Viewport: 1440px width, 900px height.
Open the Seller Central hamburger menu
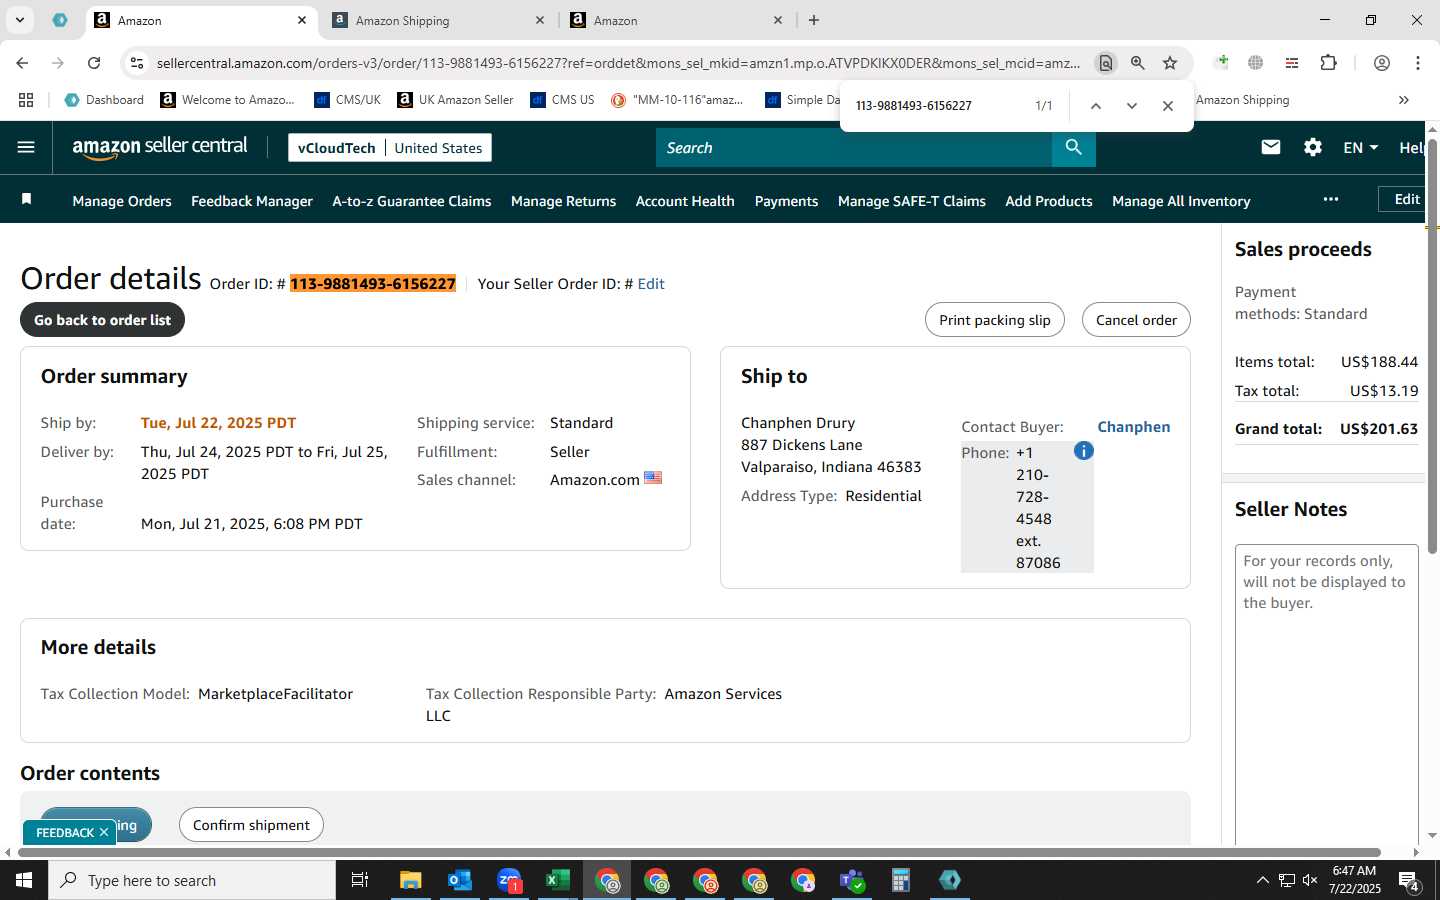coord(26,147)
